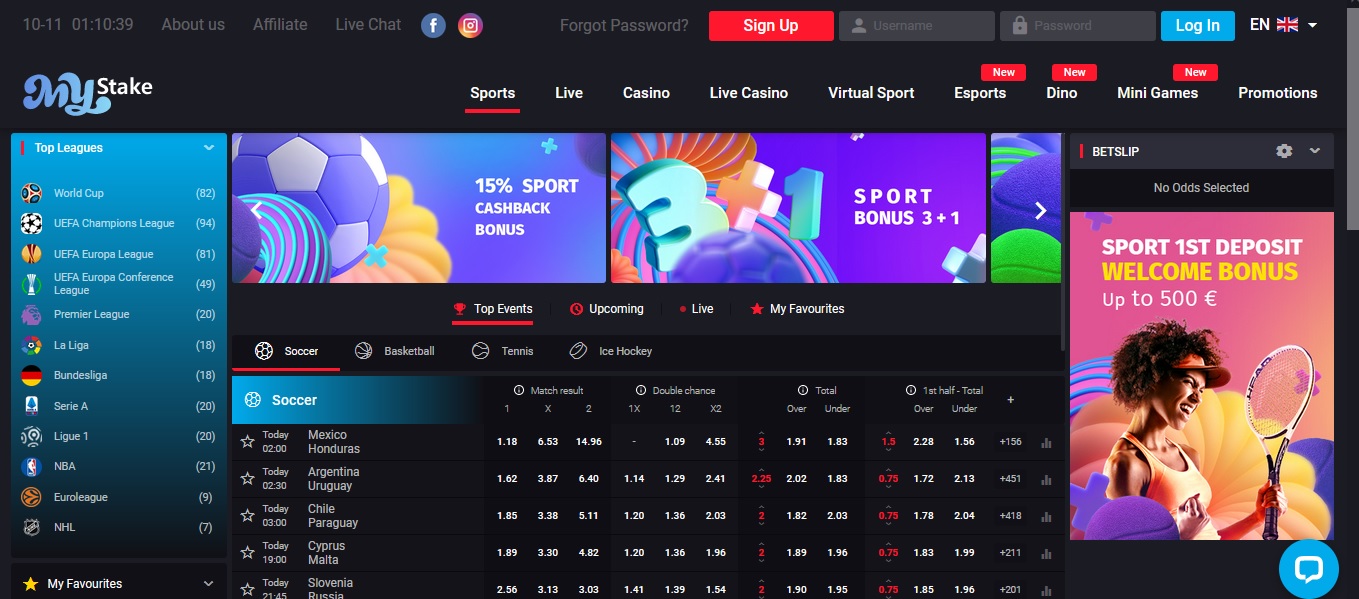Screen dimensions: 1359x599
Task: Open the Live Casino menu item
Action: click(749, 93)
